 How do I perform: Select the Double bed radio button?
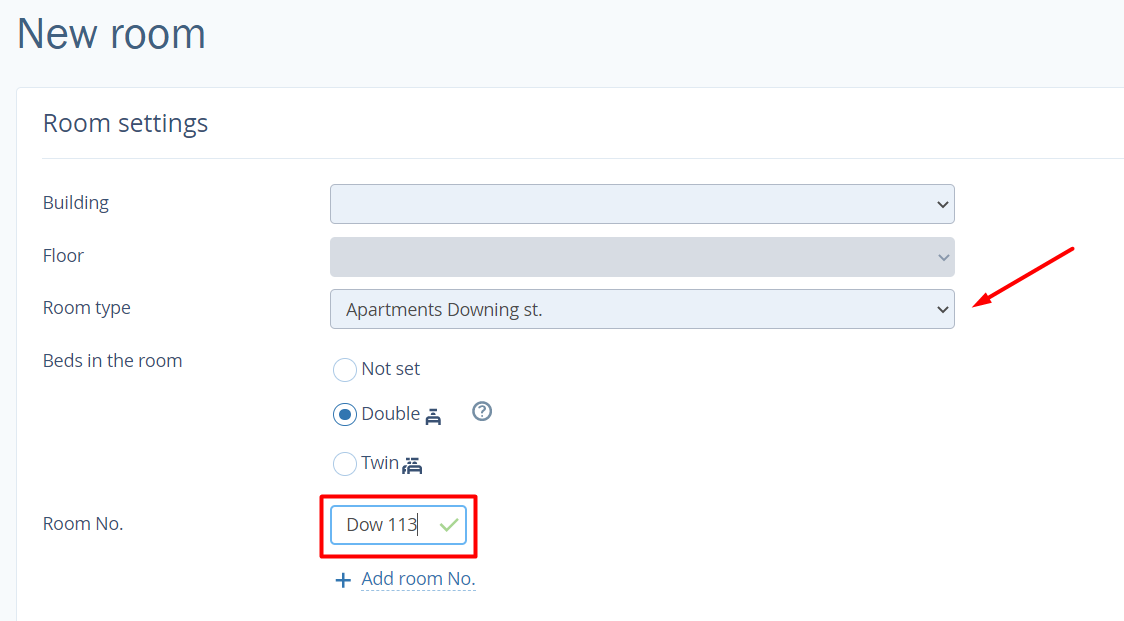[345, 414]
